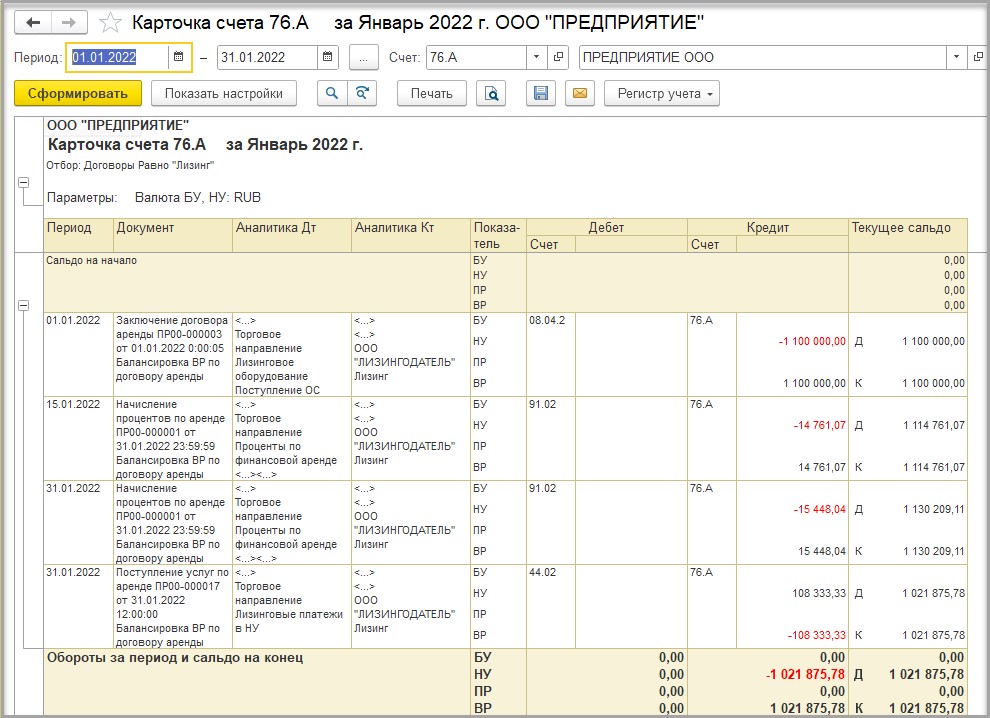Viewport: 990px width, 718px height.
Task: Open print preview of the report
Action: [491, 93]
